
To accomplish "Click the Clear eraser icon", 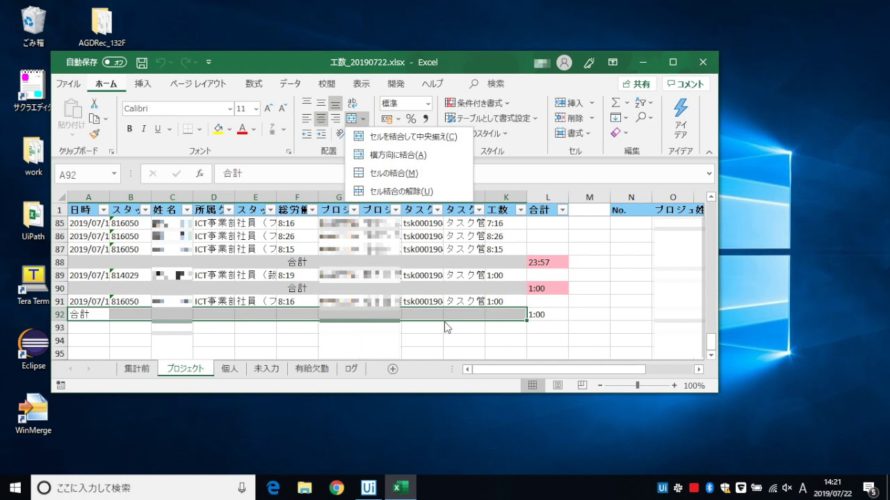I will click(x=616, y=132).
